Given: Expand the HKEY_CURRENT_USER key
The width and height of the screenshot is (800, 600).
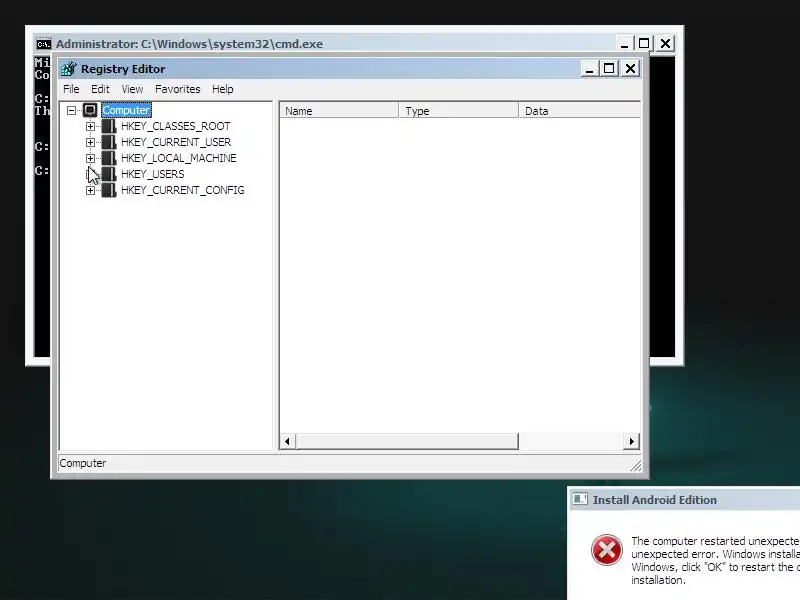Looking at the screenshot, I should pyautogui.click(x=90, y=142).
